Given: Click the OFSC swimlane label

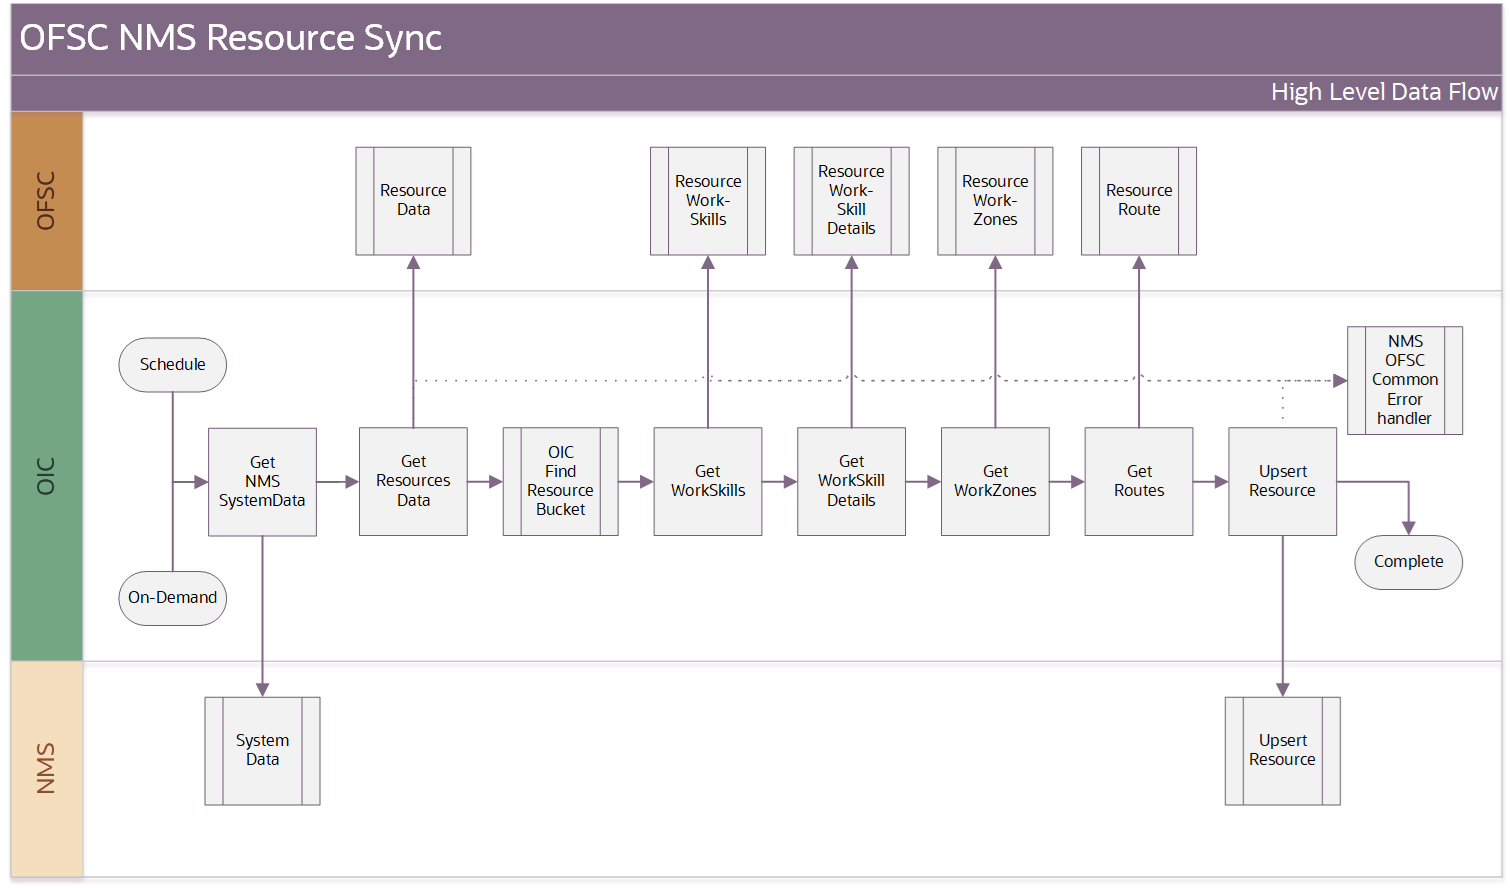Looking at the screenshot, I should click(x=46, y=201).
